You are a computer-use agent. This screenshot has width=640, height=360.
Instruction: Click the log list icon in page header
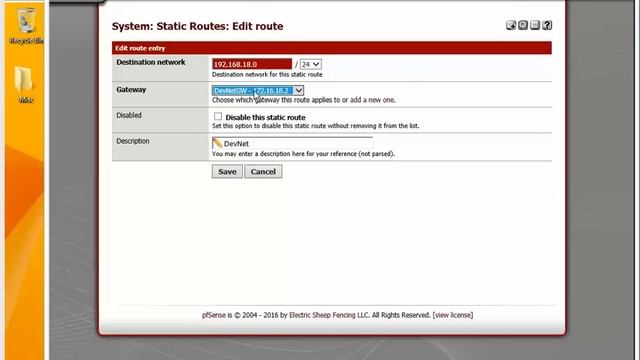click(535, 25)
